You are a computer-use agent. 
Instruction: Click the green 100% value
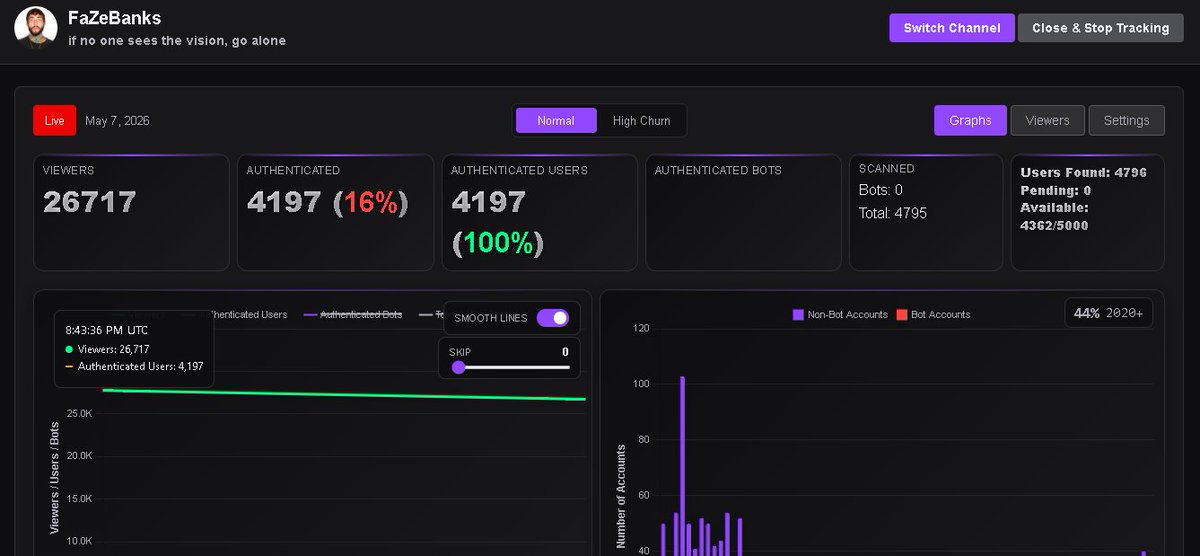(497, 243)
